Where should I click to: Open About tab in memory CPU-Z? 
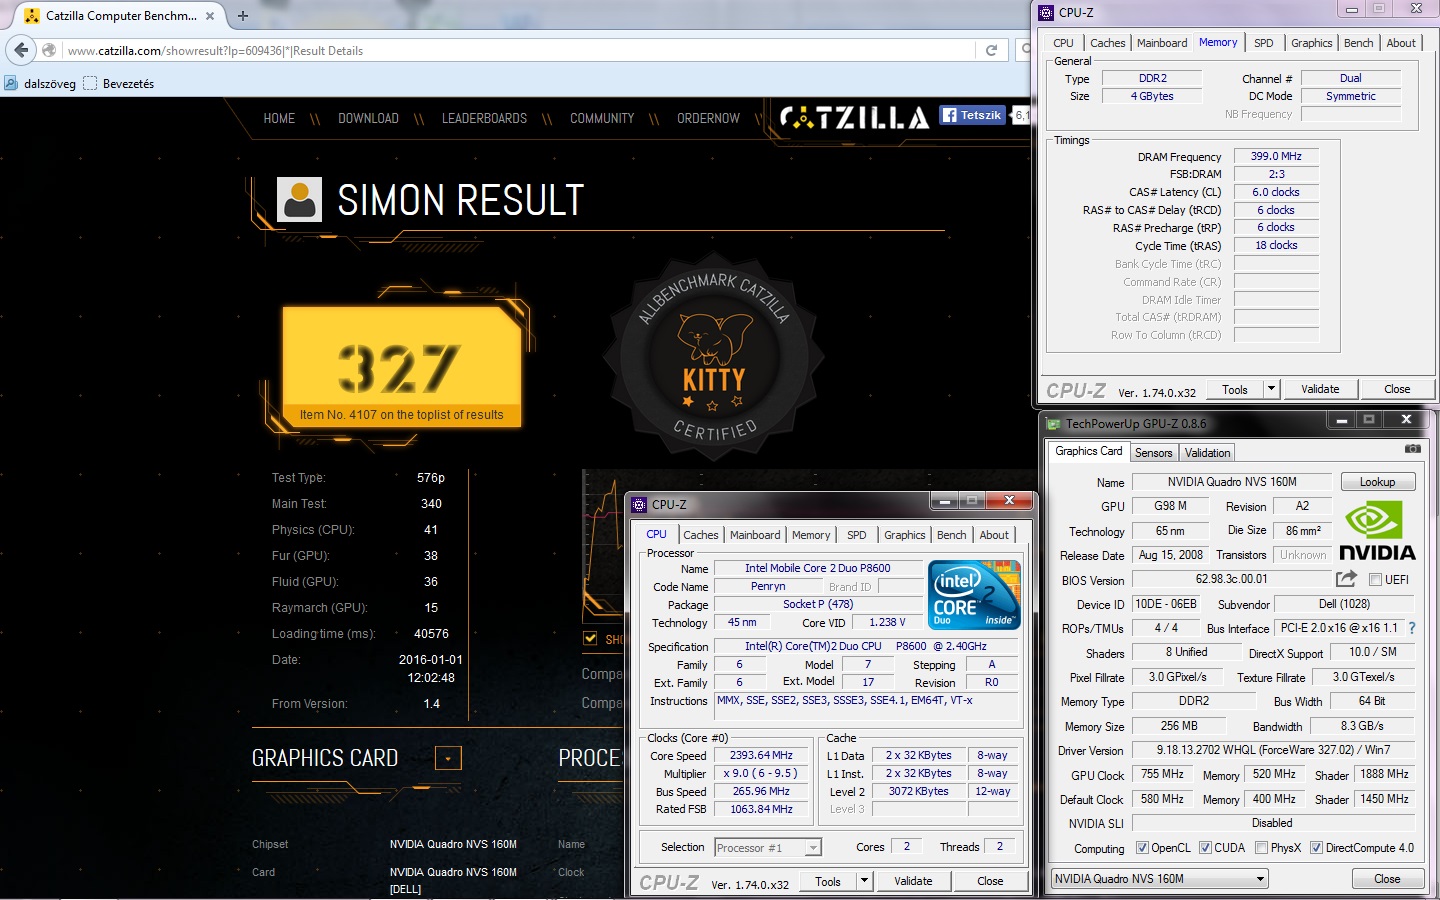(1401, 43)
